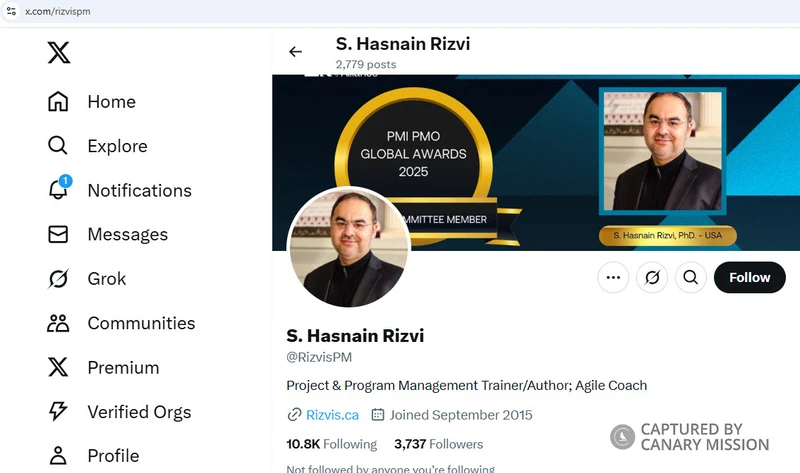Open the Premium X icon
The width and height of the screenshot is (800, 473).
click(x=58, y=367)
